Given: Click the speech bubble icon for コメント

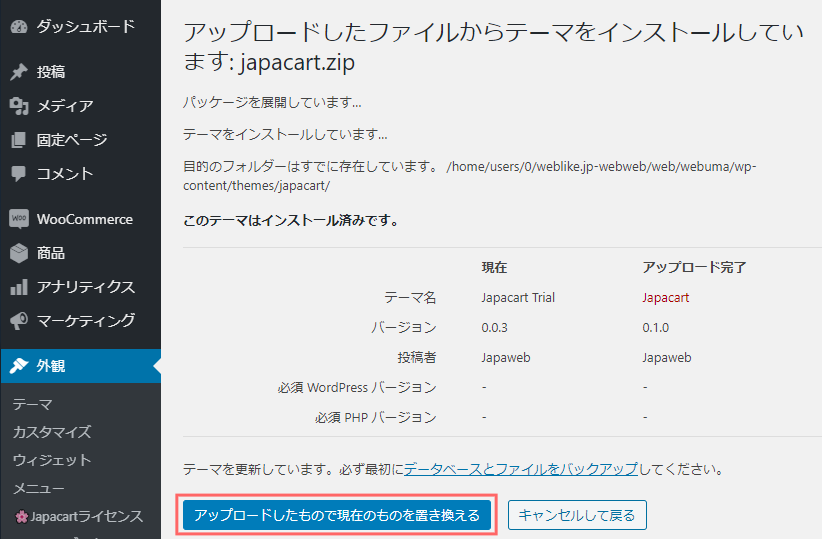Looking at the screenshot, I should [x=19, y=174].
